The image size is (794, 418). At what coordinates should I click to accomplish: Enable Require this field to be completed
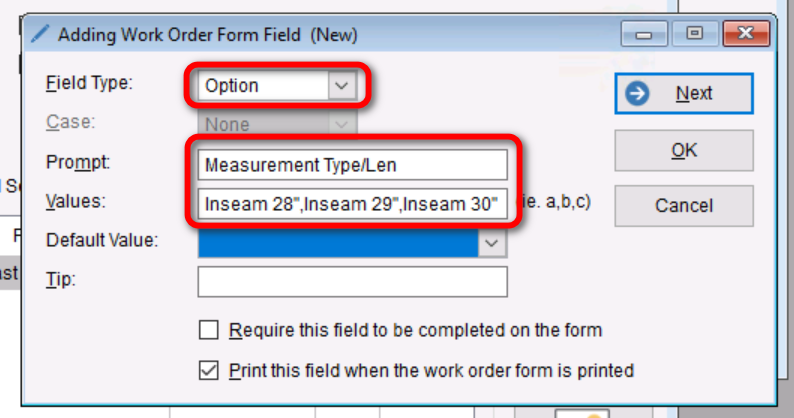point(209,330)
